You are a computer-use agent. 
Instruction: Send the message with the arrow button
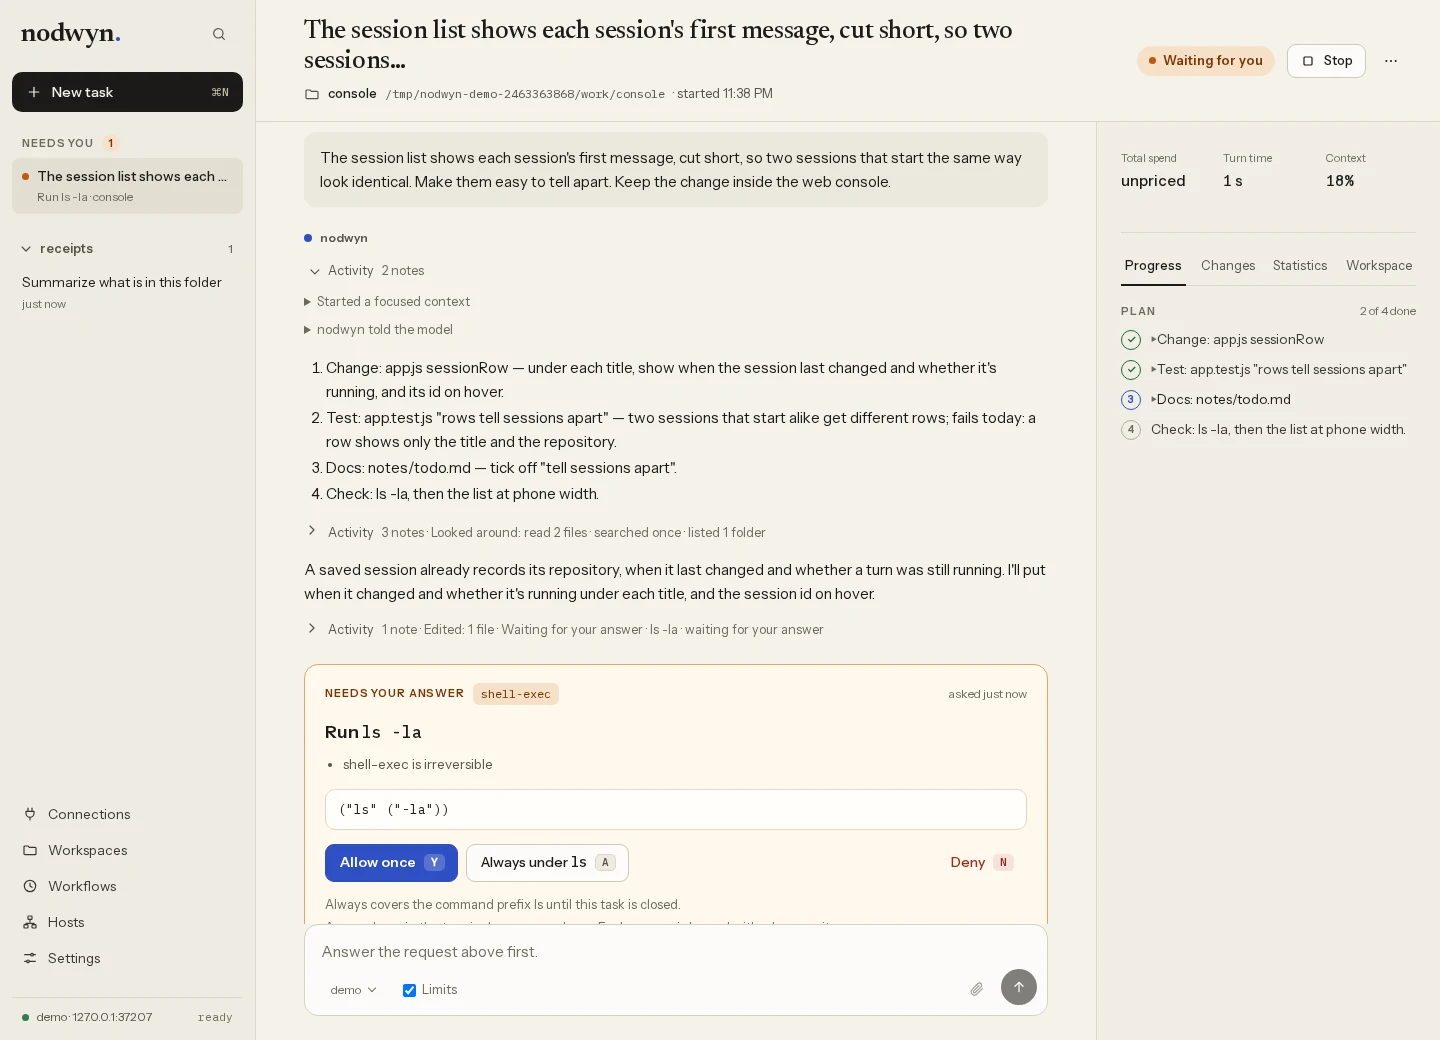[x=1019, y=987]
